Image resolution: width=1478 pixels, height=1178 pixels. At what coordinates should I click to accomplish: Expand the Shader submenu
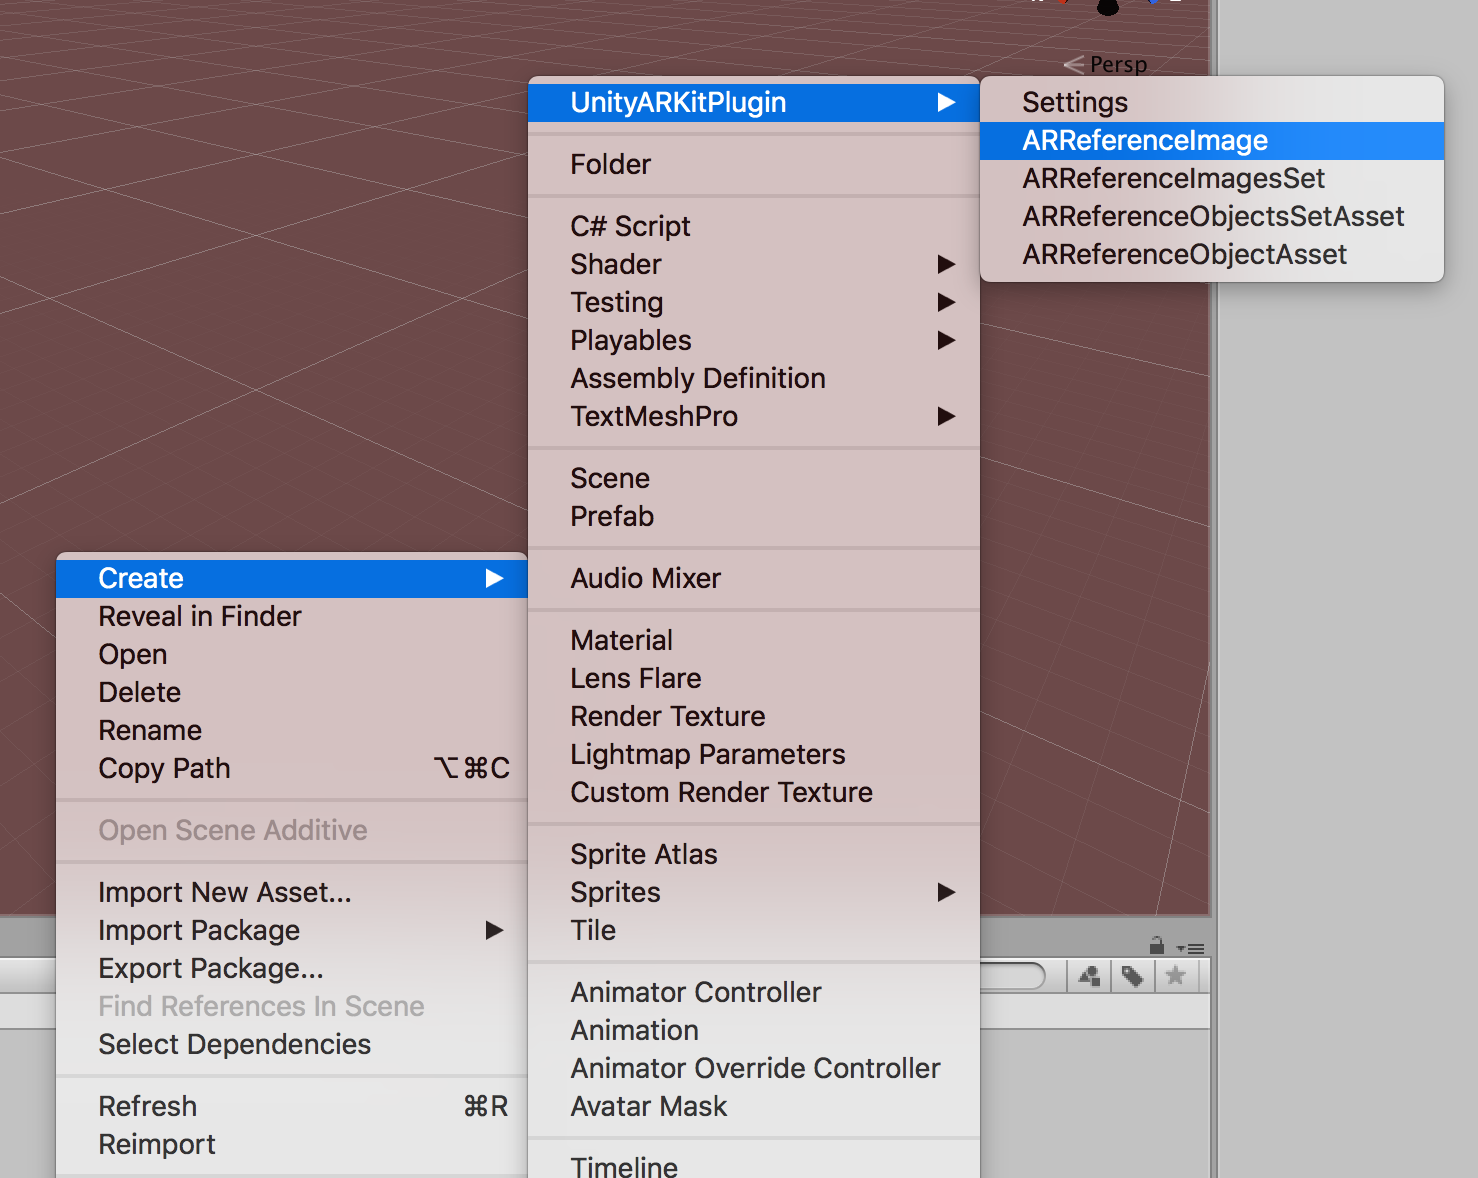tap(753, 264)
